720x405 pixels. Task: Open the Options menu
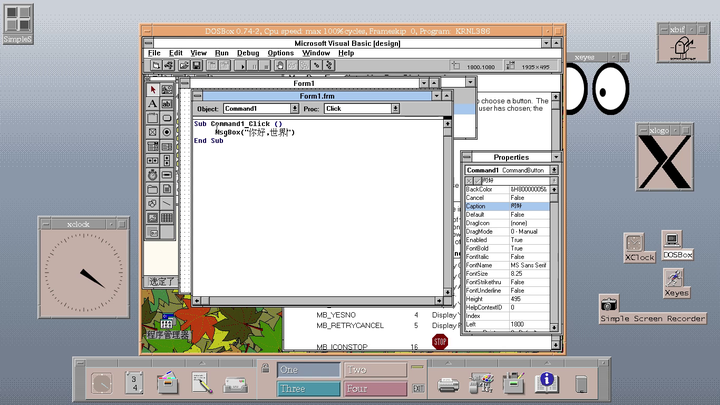280,53
